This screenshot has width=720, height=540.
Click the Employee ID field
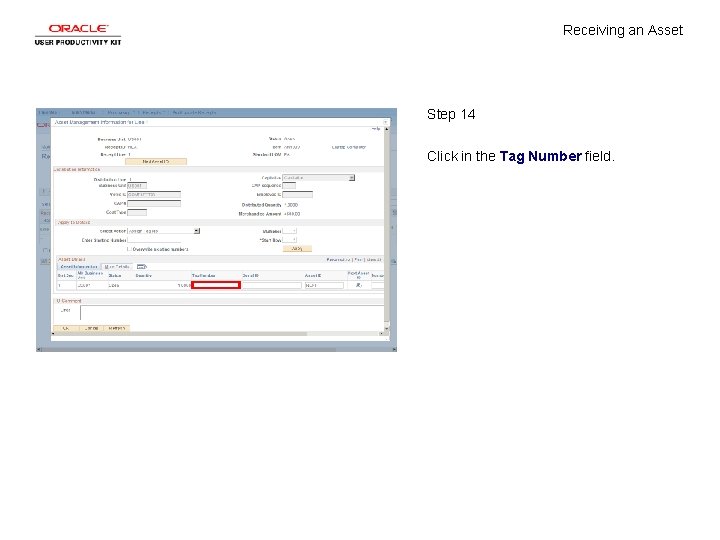tap(298, 194)
